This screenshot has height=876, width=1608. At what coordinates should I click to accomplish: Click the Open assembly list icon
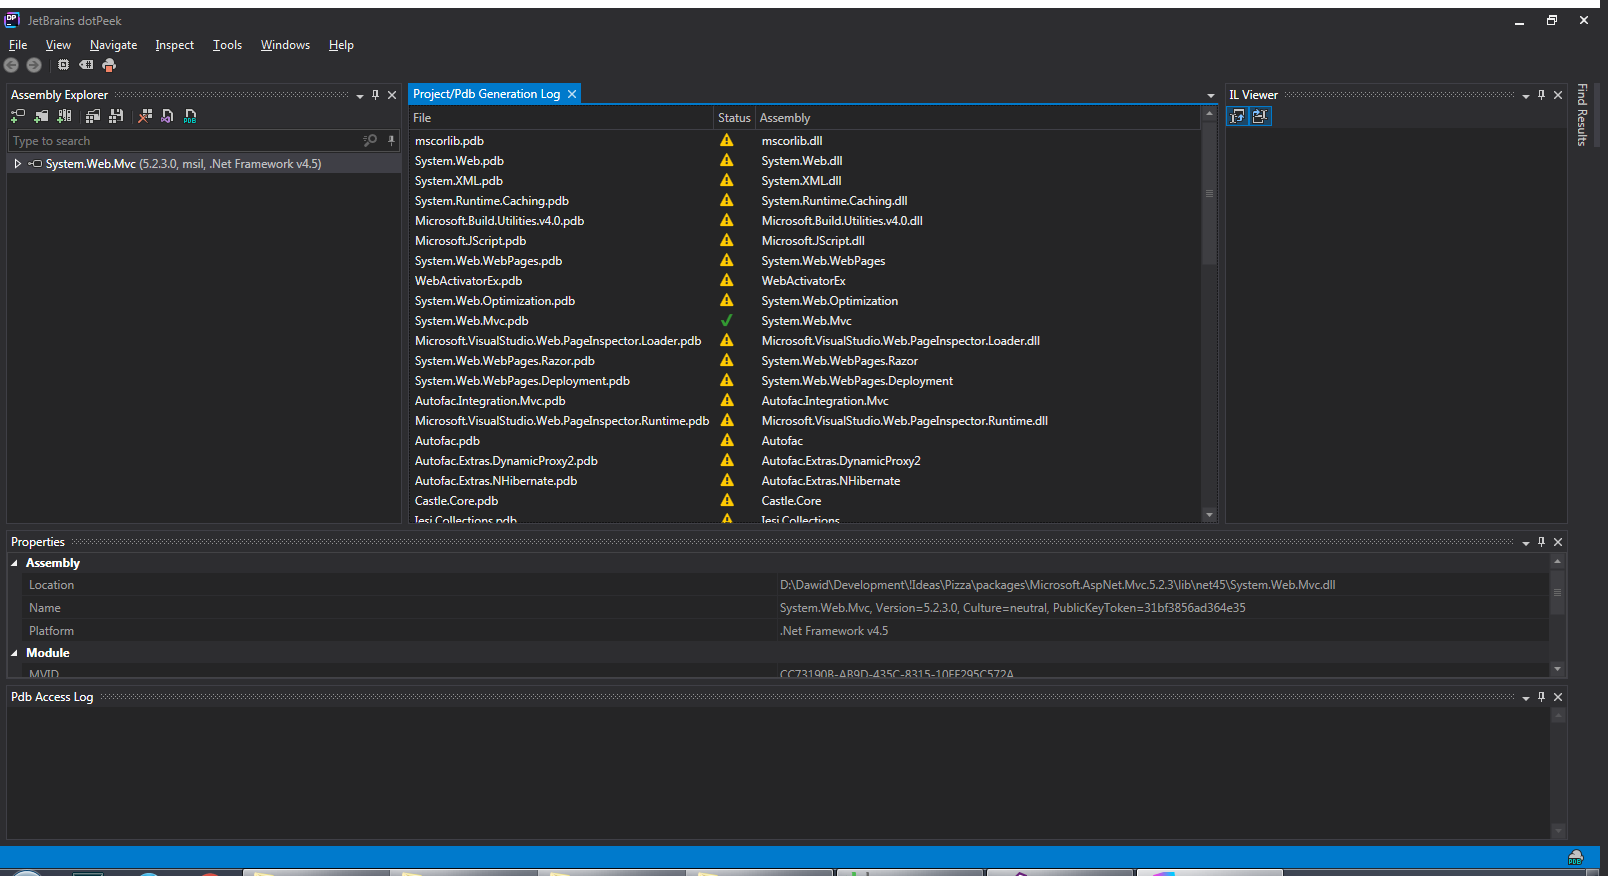click(x=93, y=116)
